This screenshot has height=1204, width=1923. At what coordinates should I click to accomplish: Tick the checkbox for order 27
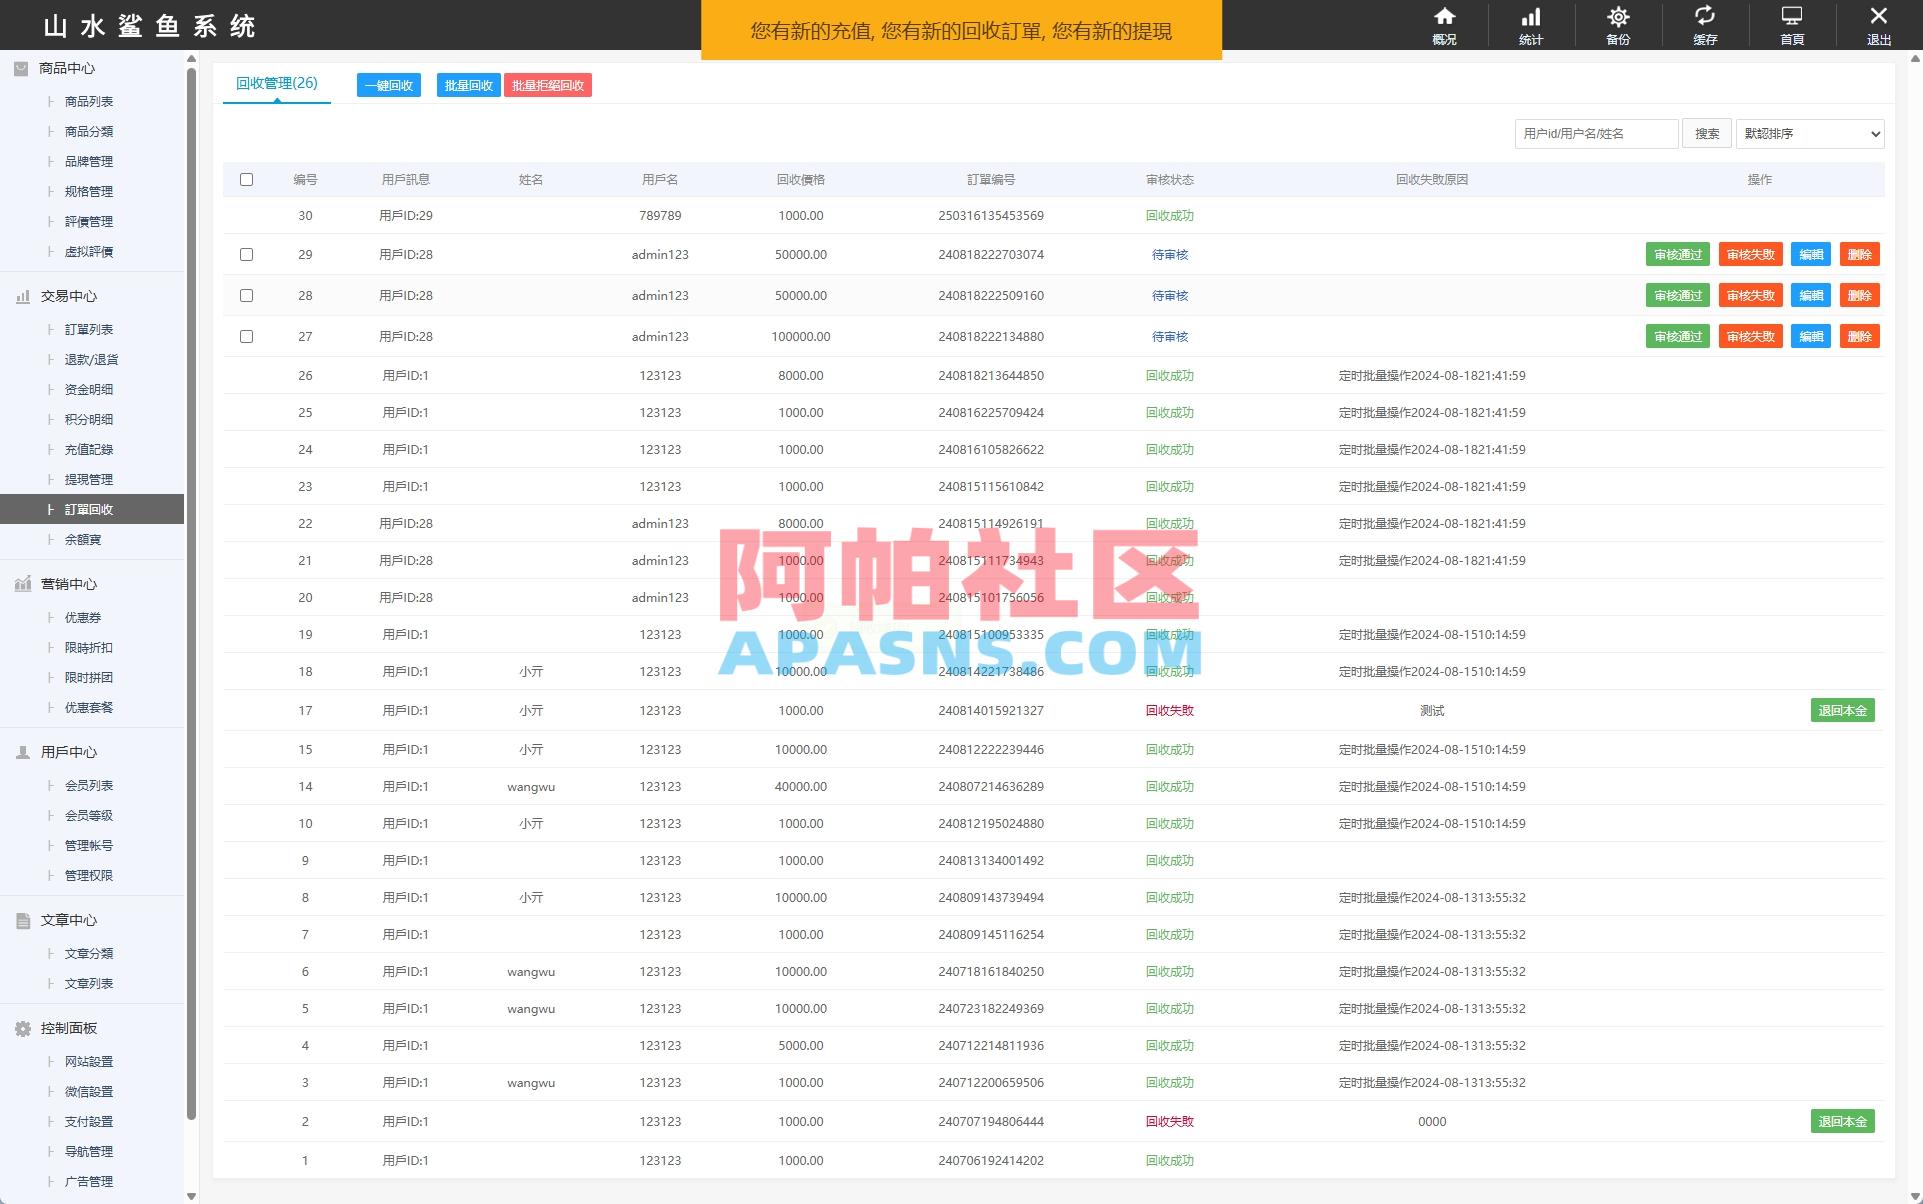pos(246,336)
